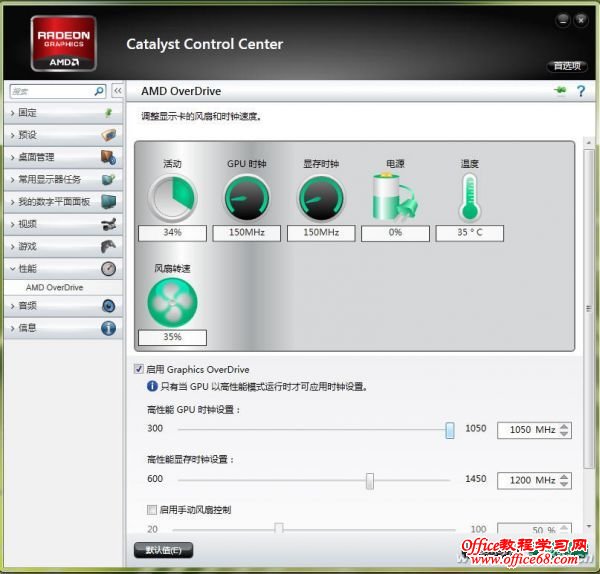The image size is (600, 574).
Task: Click the 常用显示器任务 monitor icon
Action: [x=109, y=179]
